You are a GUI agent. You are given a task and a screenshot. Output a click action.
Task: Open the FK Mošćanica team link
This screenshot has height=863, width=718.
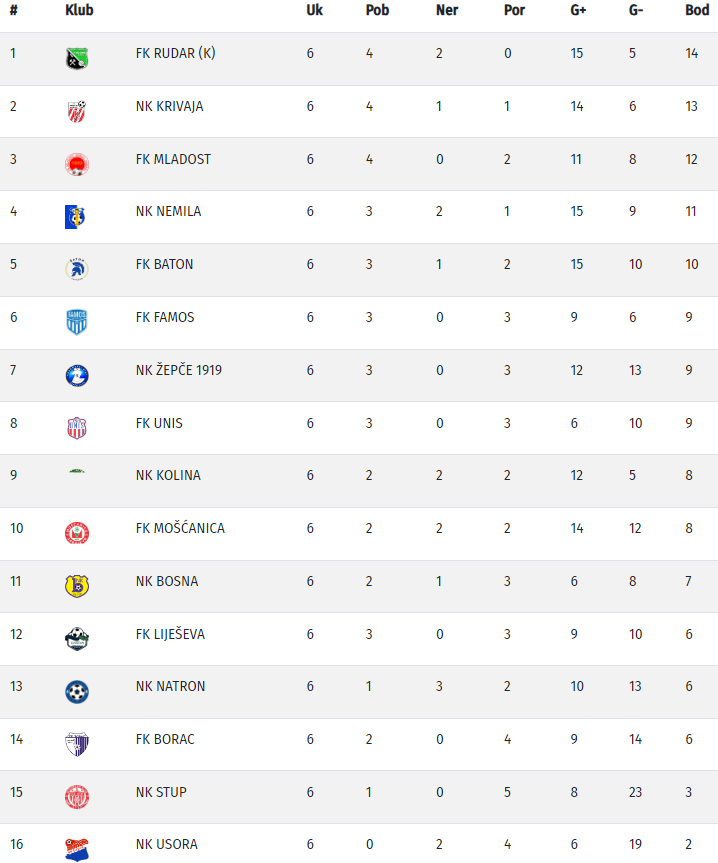pos(180,528)
